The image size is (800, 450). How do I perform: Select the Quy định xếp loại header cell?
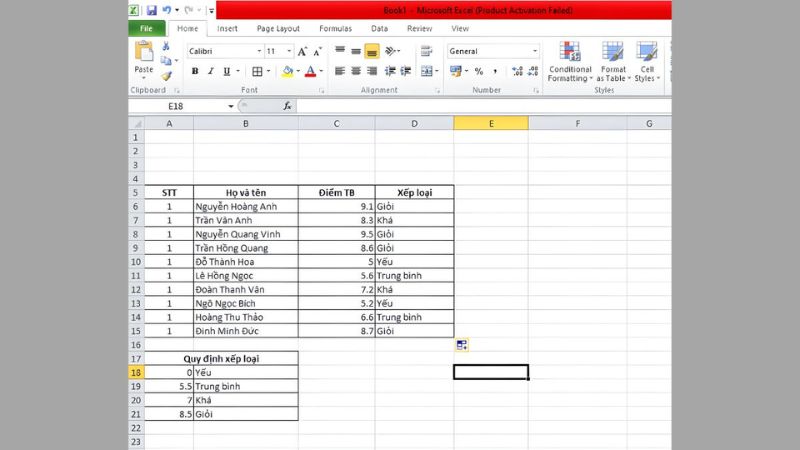(221, 359)
